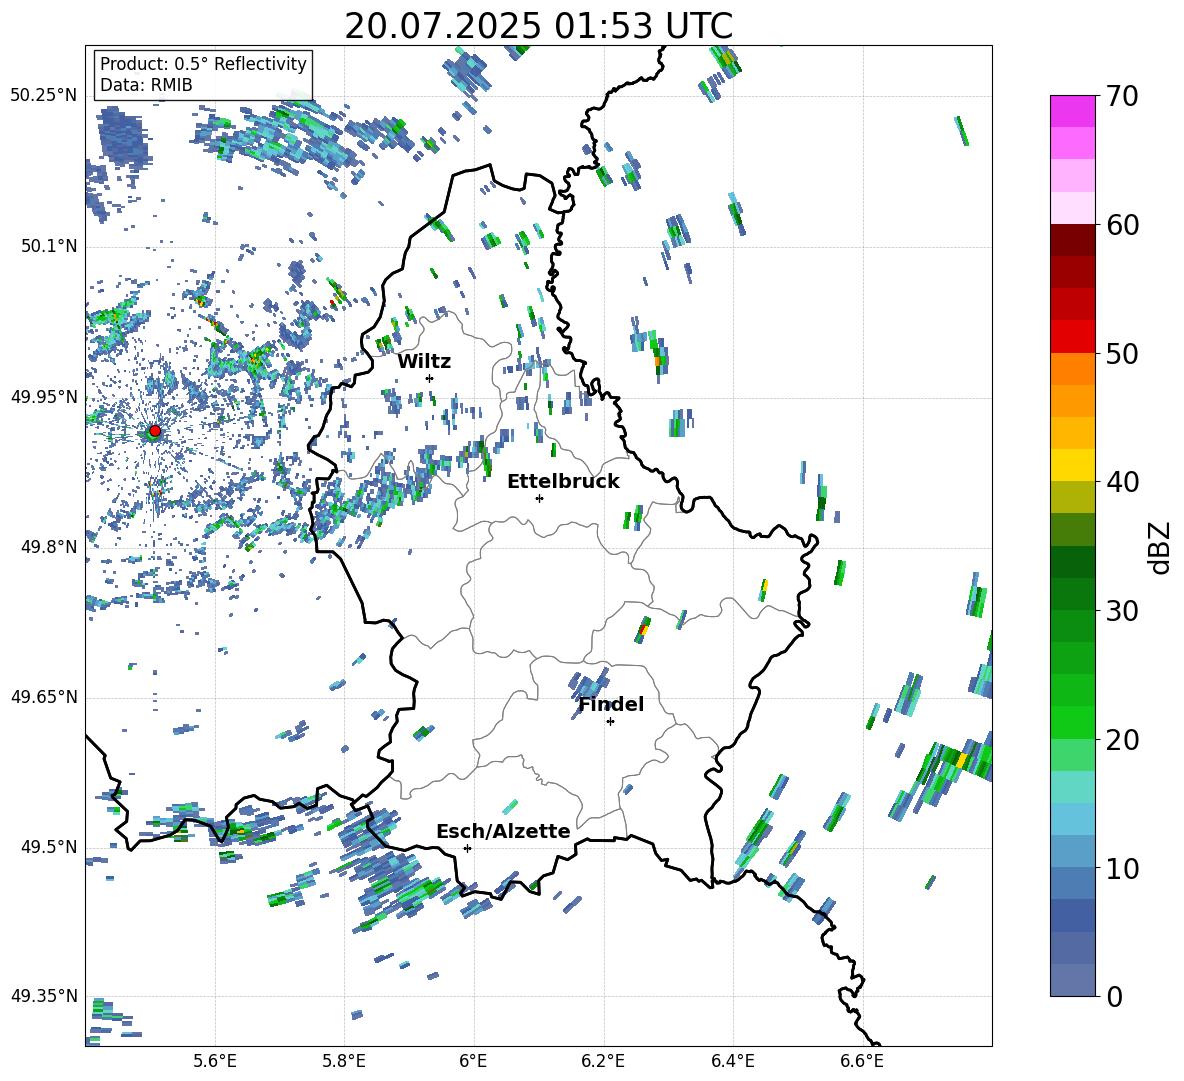The image size is (1184, 1081).
Task: Click the 49.8°N latitude label
Action: (x=48, y=547)
